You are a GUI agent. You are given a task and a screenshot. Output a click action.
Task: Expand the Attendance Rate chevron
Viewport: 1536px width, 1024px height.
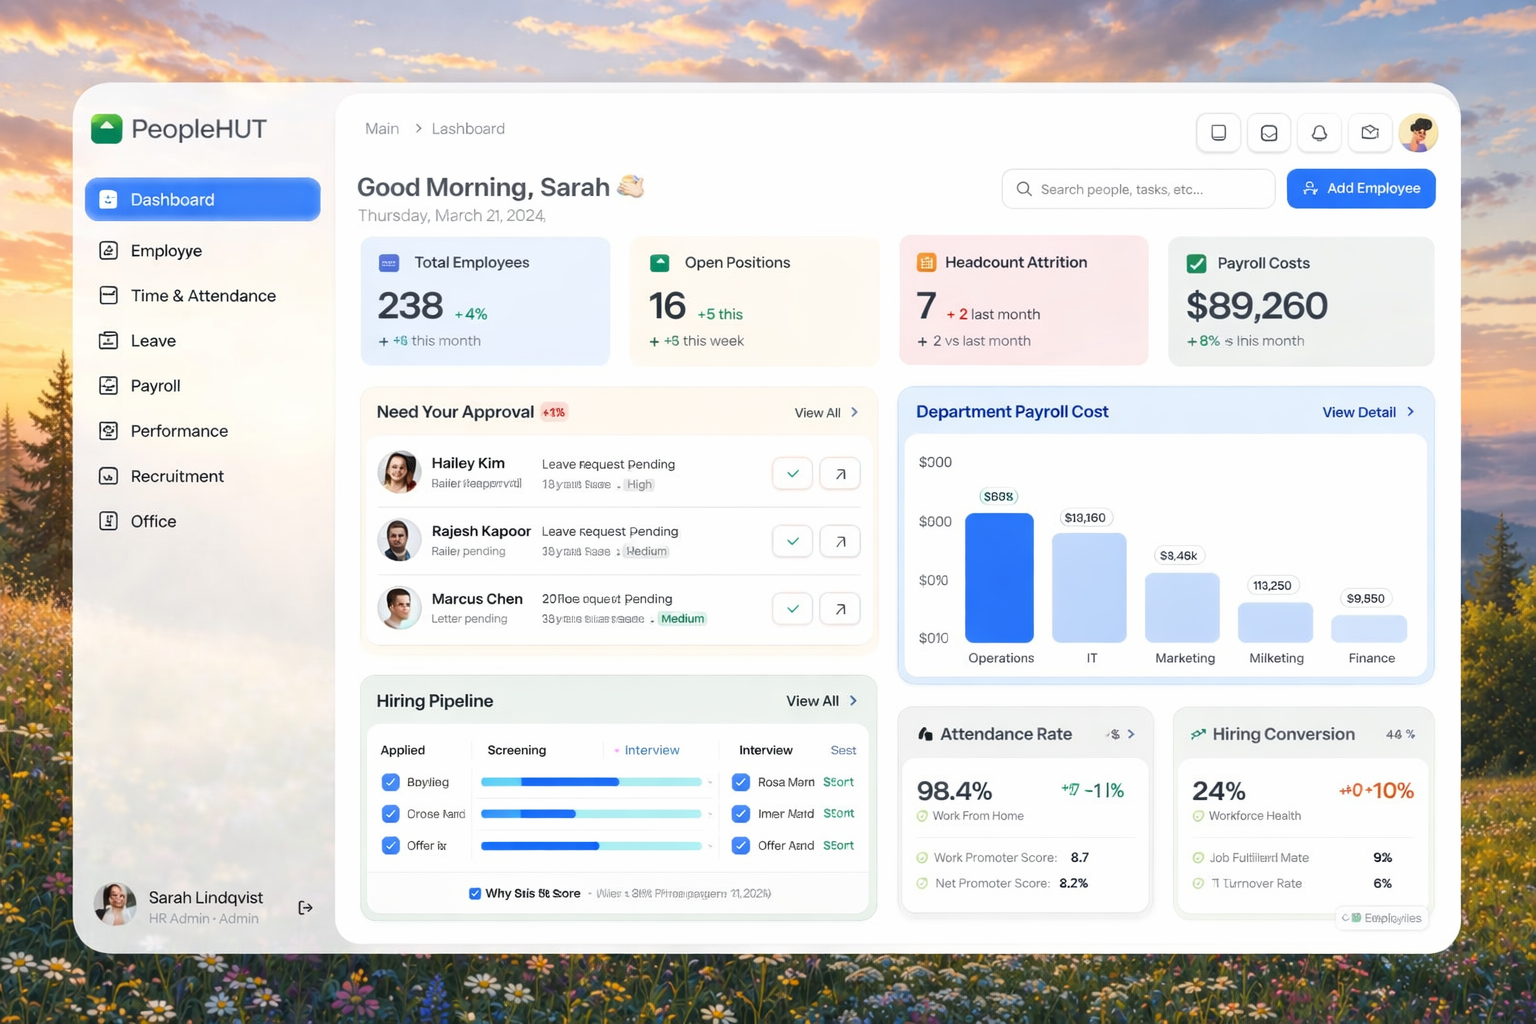1131,734
